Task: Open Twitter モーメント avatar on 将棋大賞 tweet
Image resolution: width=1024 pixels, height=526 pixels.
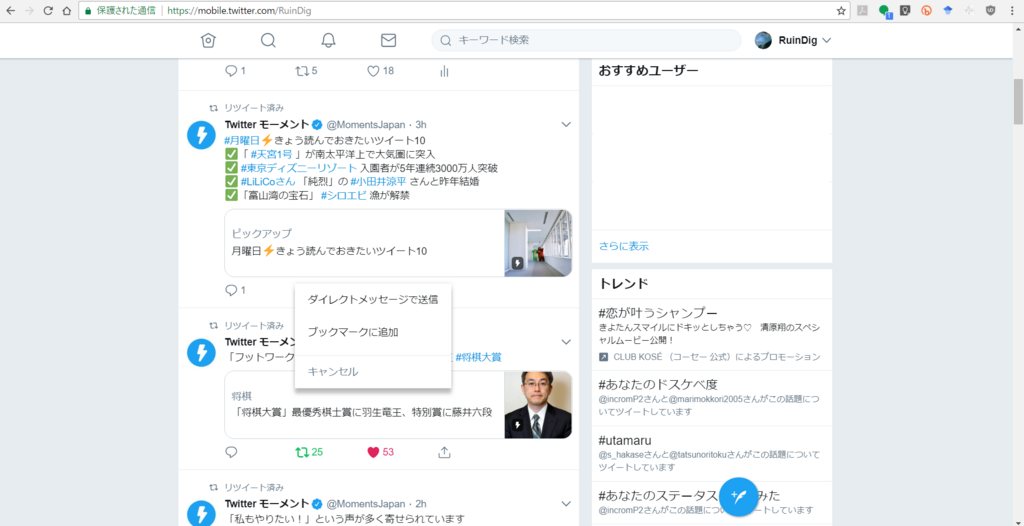Action: click(x=201, y=353)
